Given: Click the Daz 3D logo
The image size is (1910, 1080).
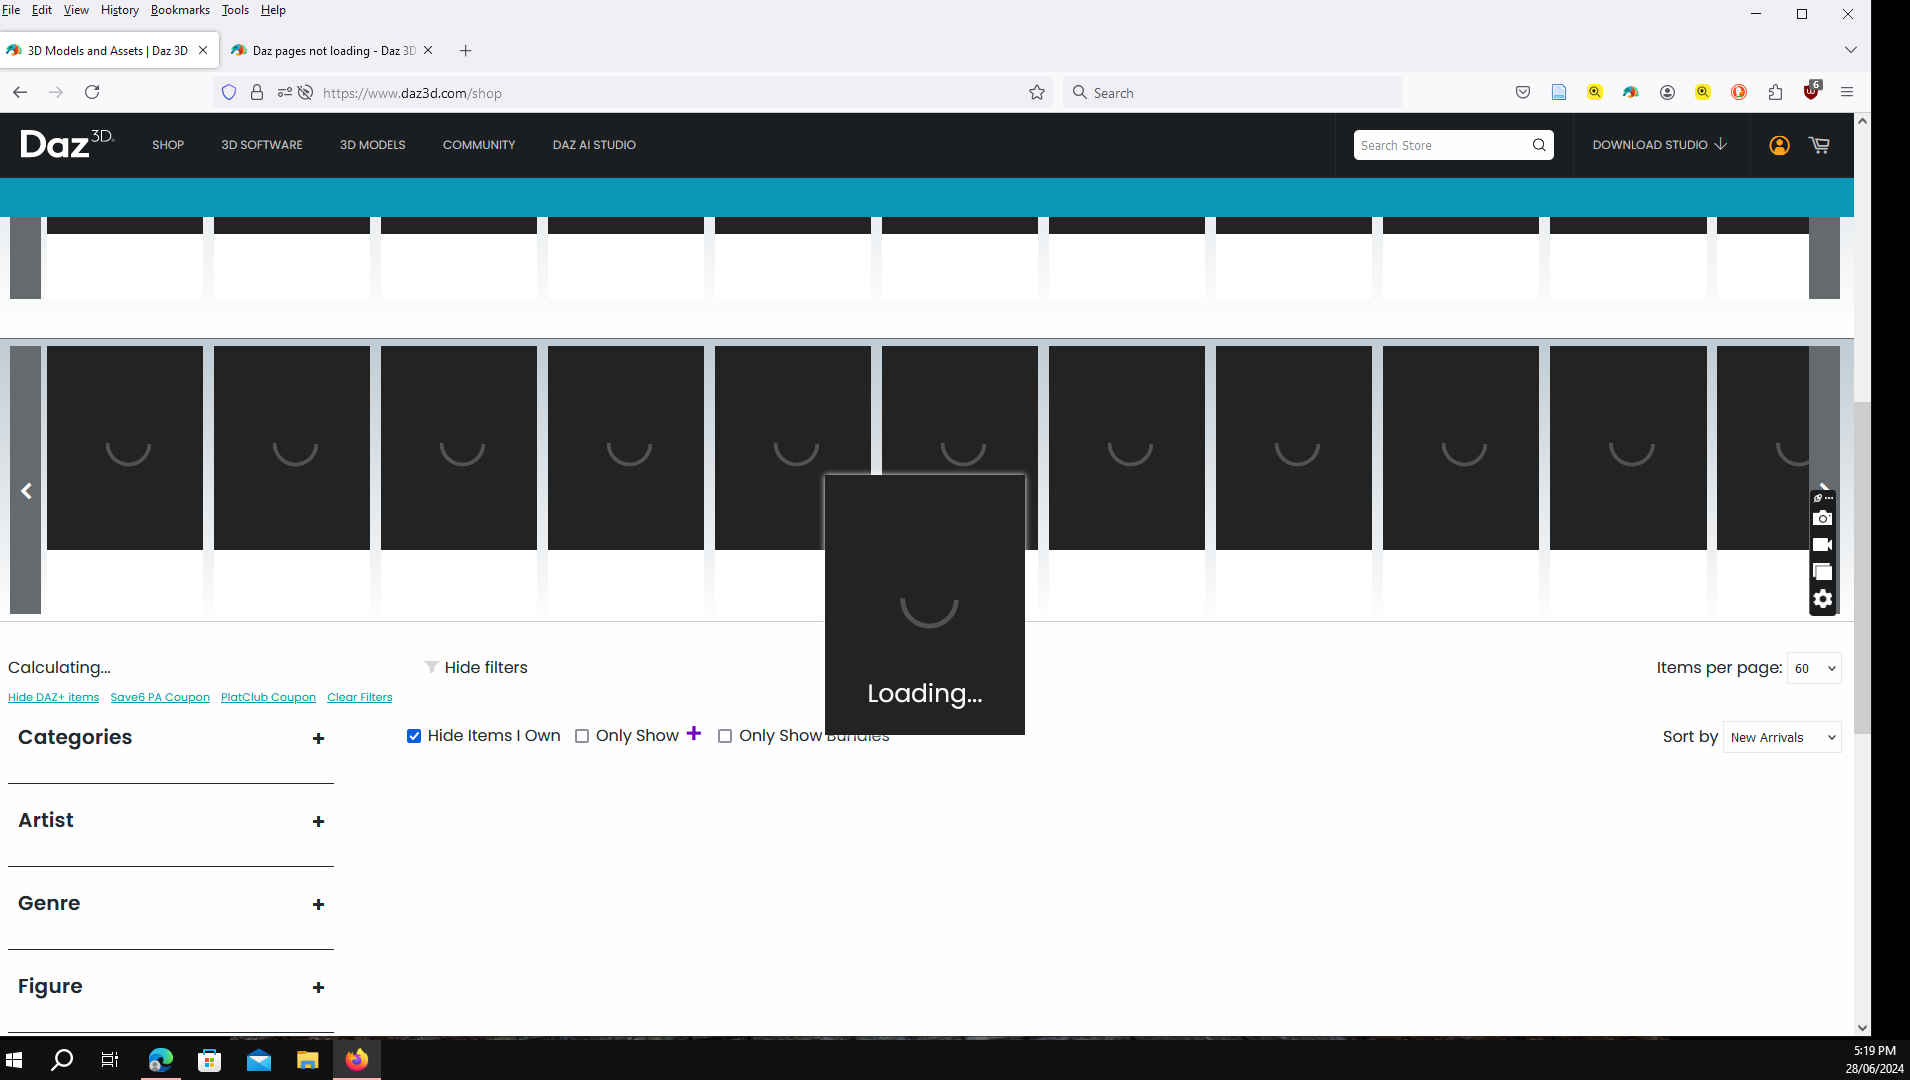Looking at the screenshot, I should point(67,145).
